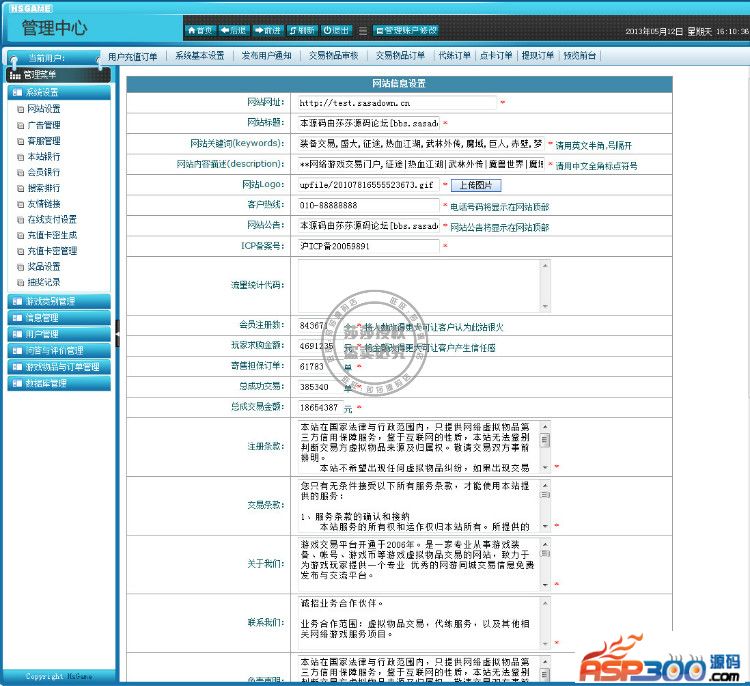750x686 pixels.
Task: Go back with the 后退 arrow
Action: (x=233, y=30)
